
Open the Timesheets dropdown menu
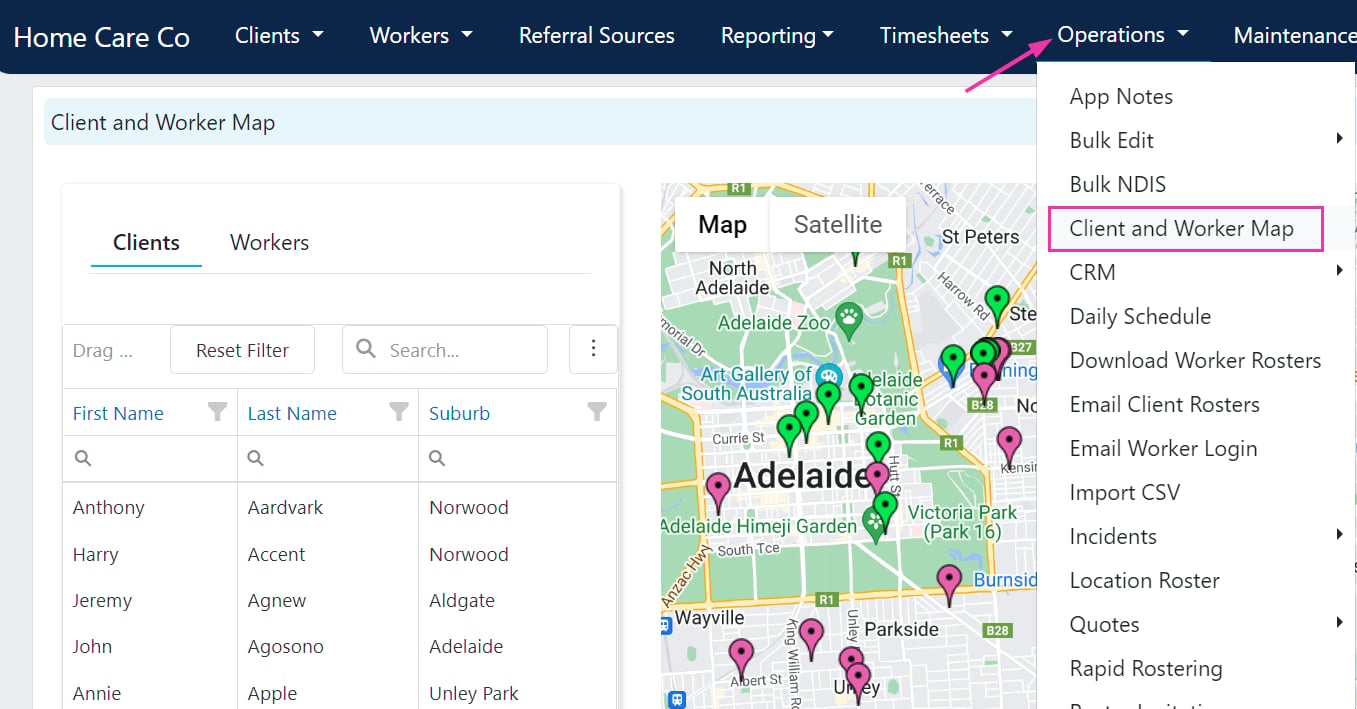coord(946,35)
